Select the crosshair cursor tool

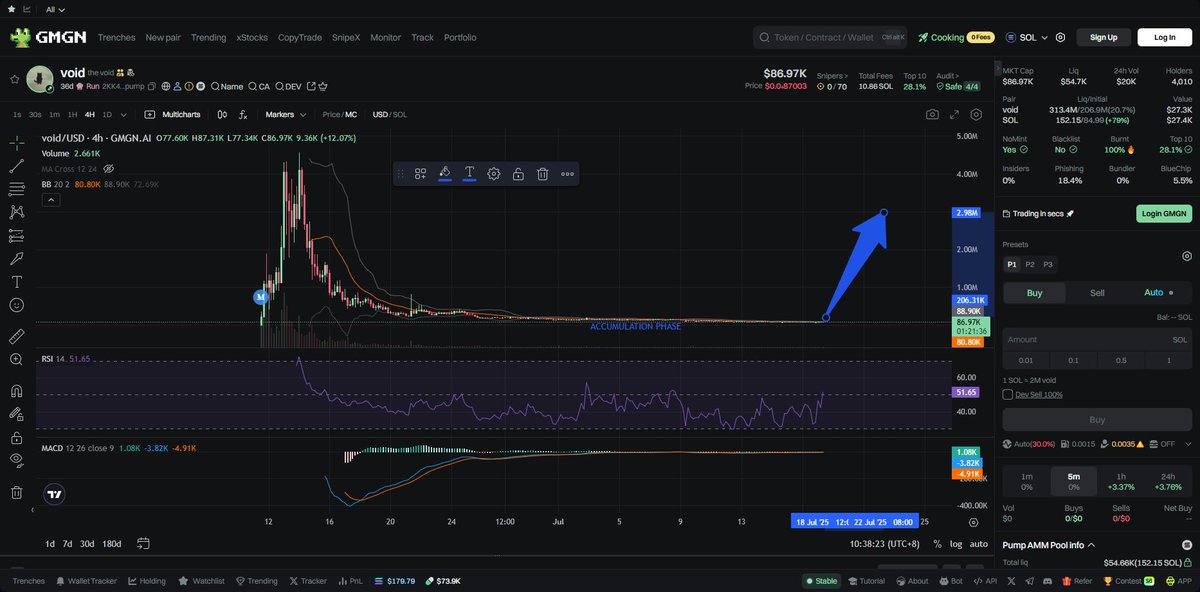click(17, 143)
